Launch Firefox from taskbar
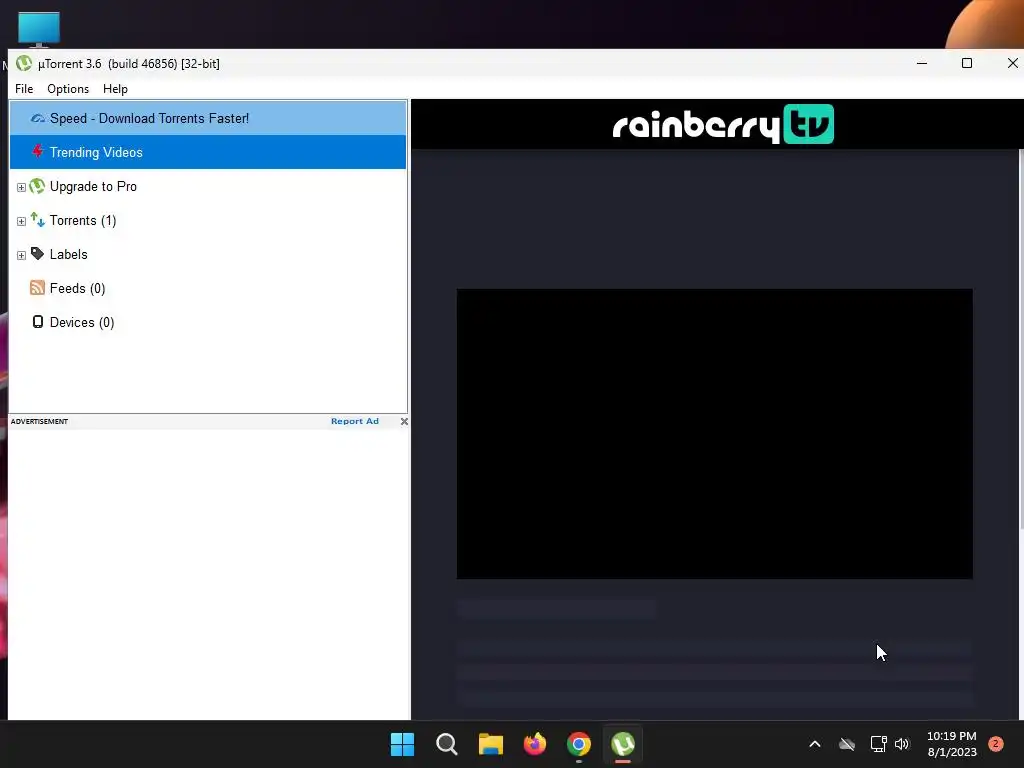1024x768 pixels. pos(535,744)
